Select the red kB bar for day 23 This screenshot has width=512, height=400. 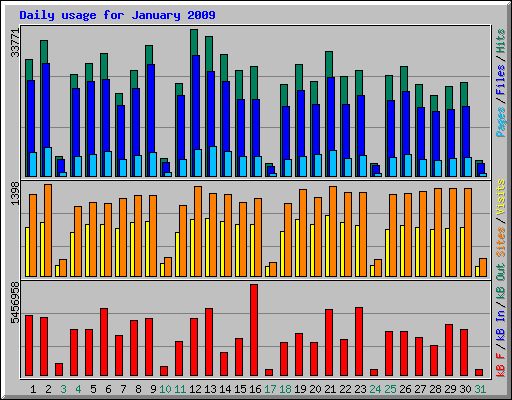coord(359,342)
